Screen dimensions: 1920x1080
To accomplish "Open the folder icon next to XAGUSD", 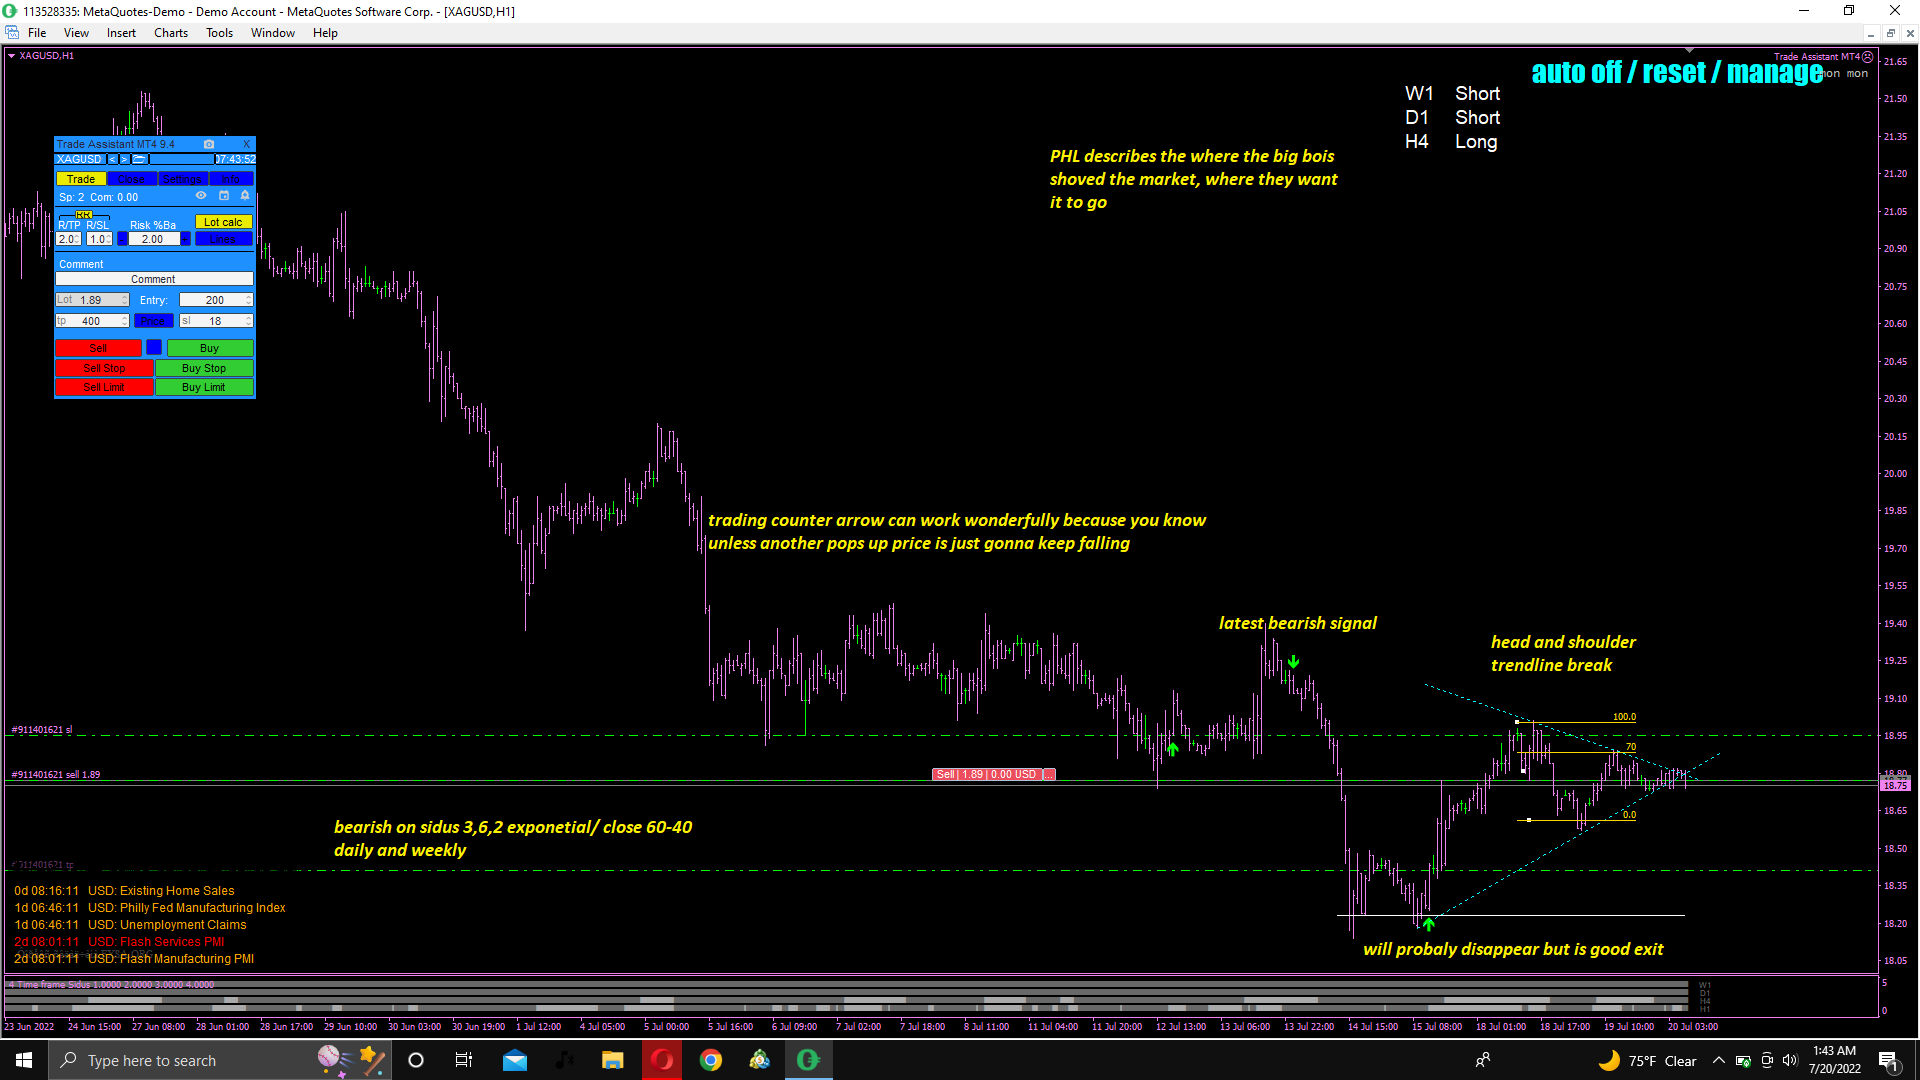I will click(140, 159).
